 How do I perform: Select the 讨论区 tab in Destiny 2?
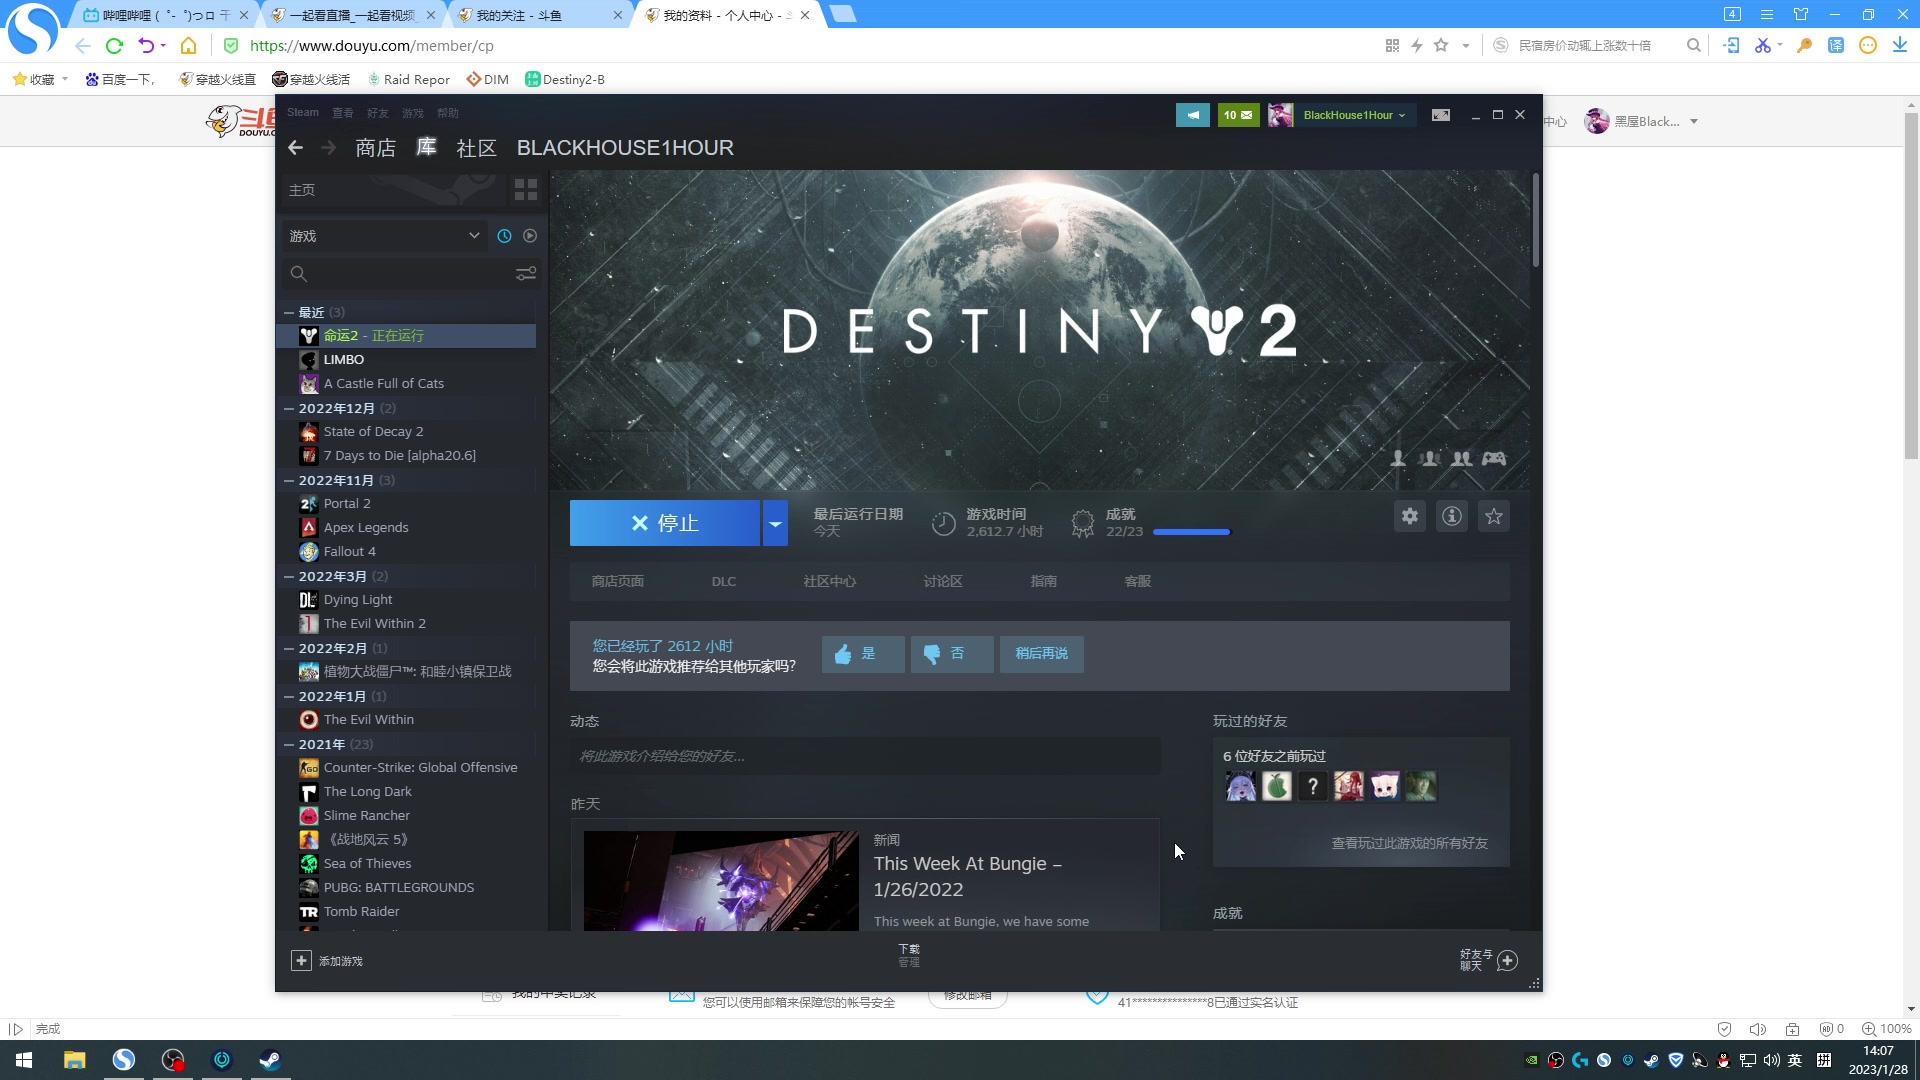point(942,582)
